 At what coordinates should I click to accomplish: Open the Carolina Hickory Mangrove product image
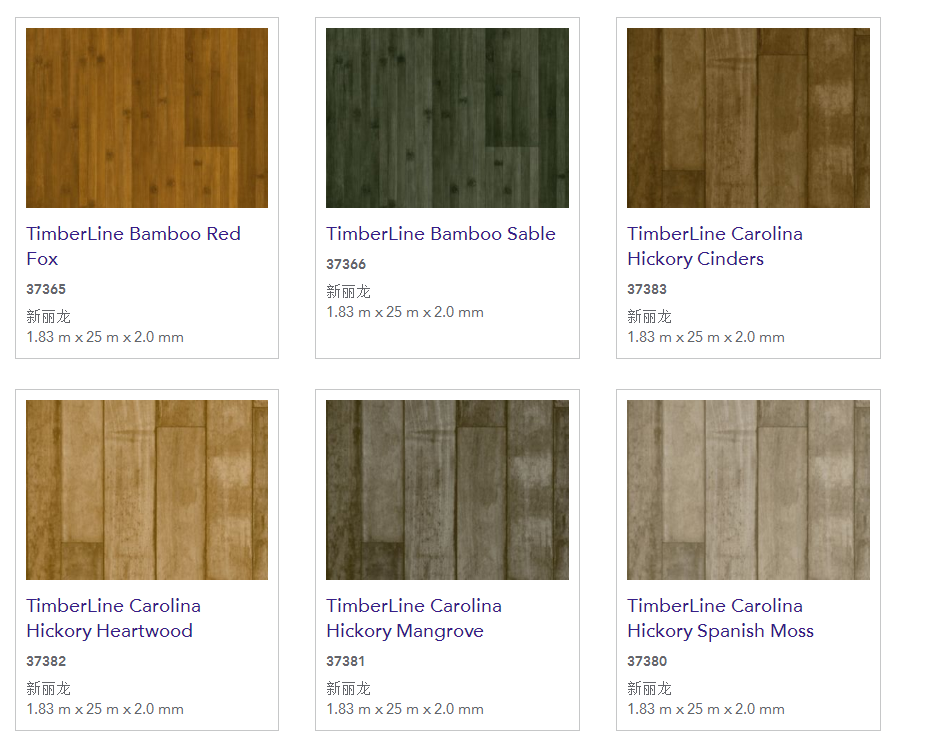point(447,490)
